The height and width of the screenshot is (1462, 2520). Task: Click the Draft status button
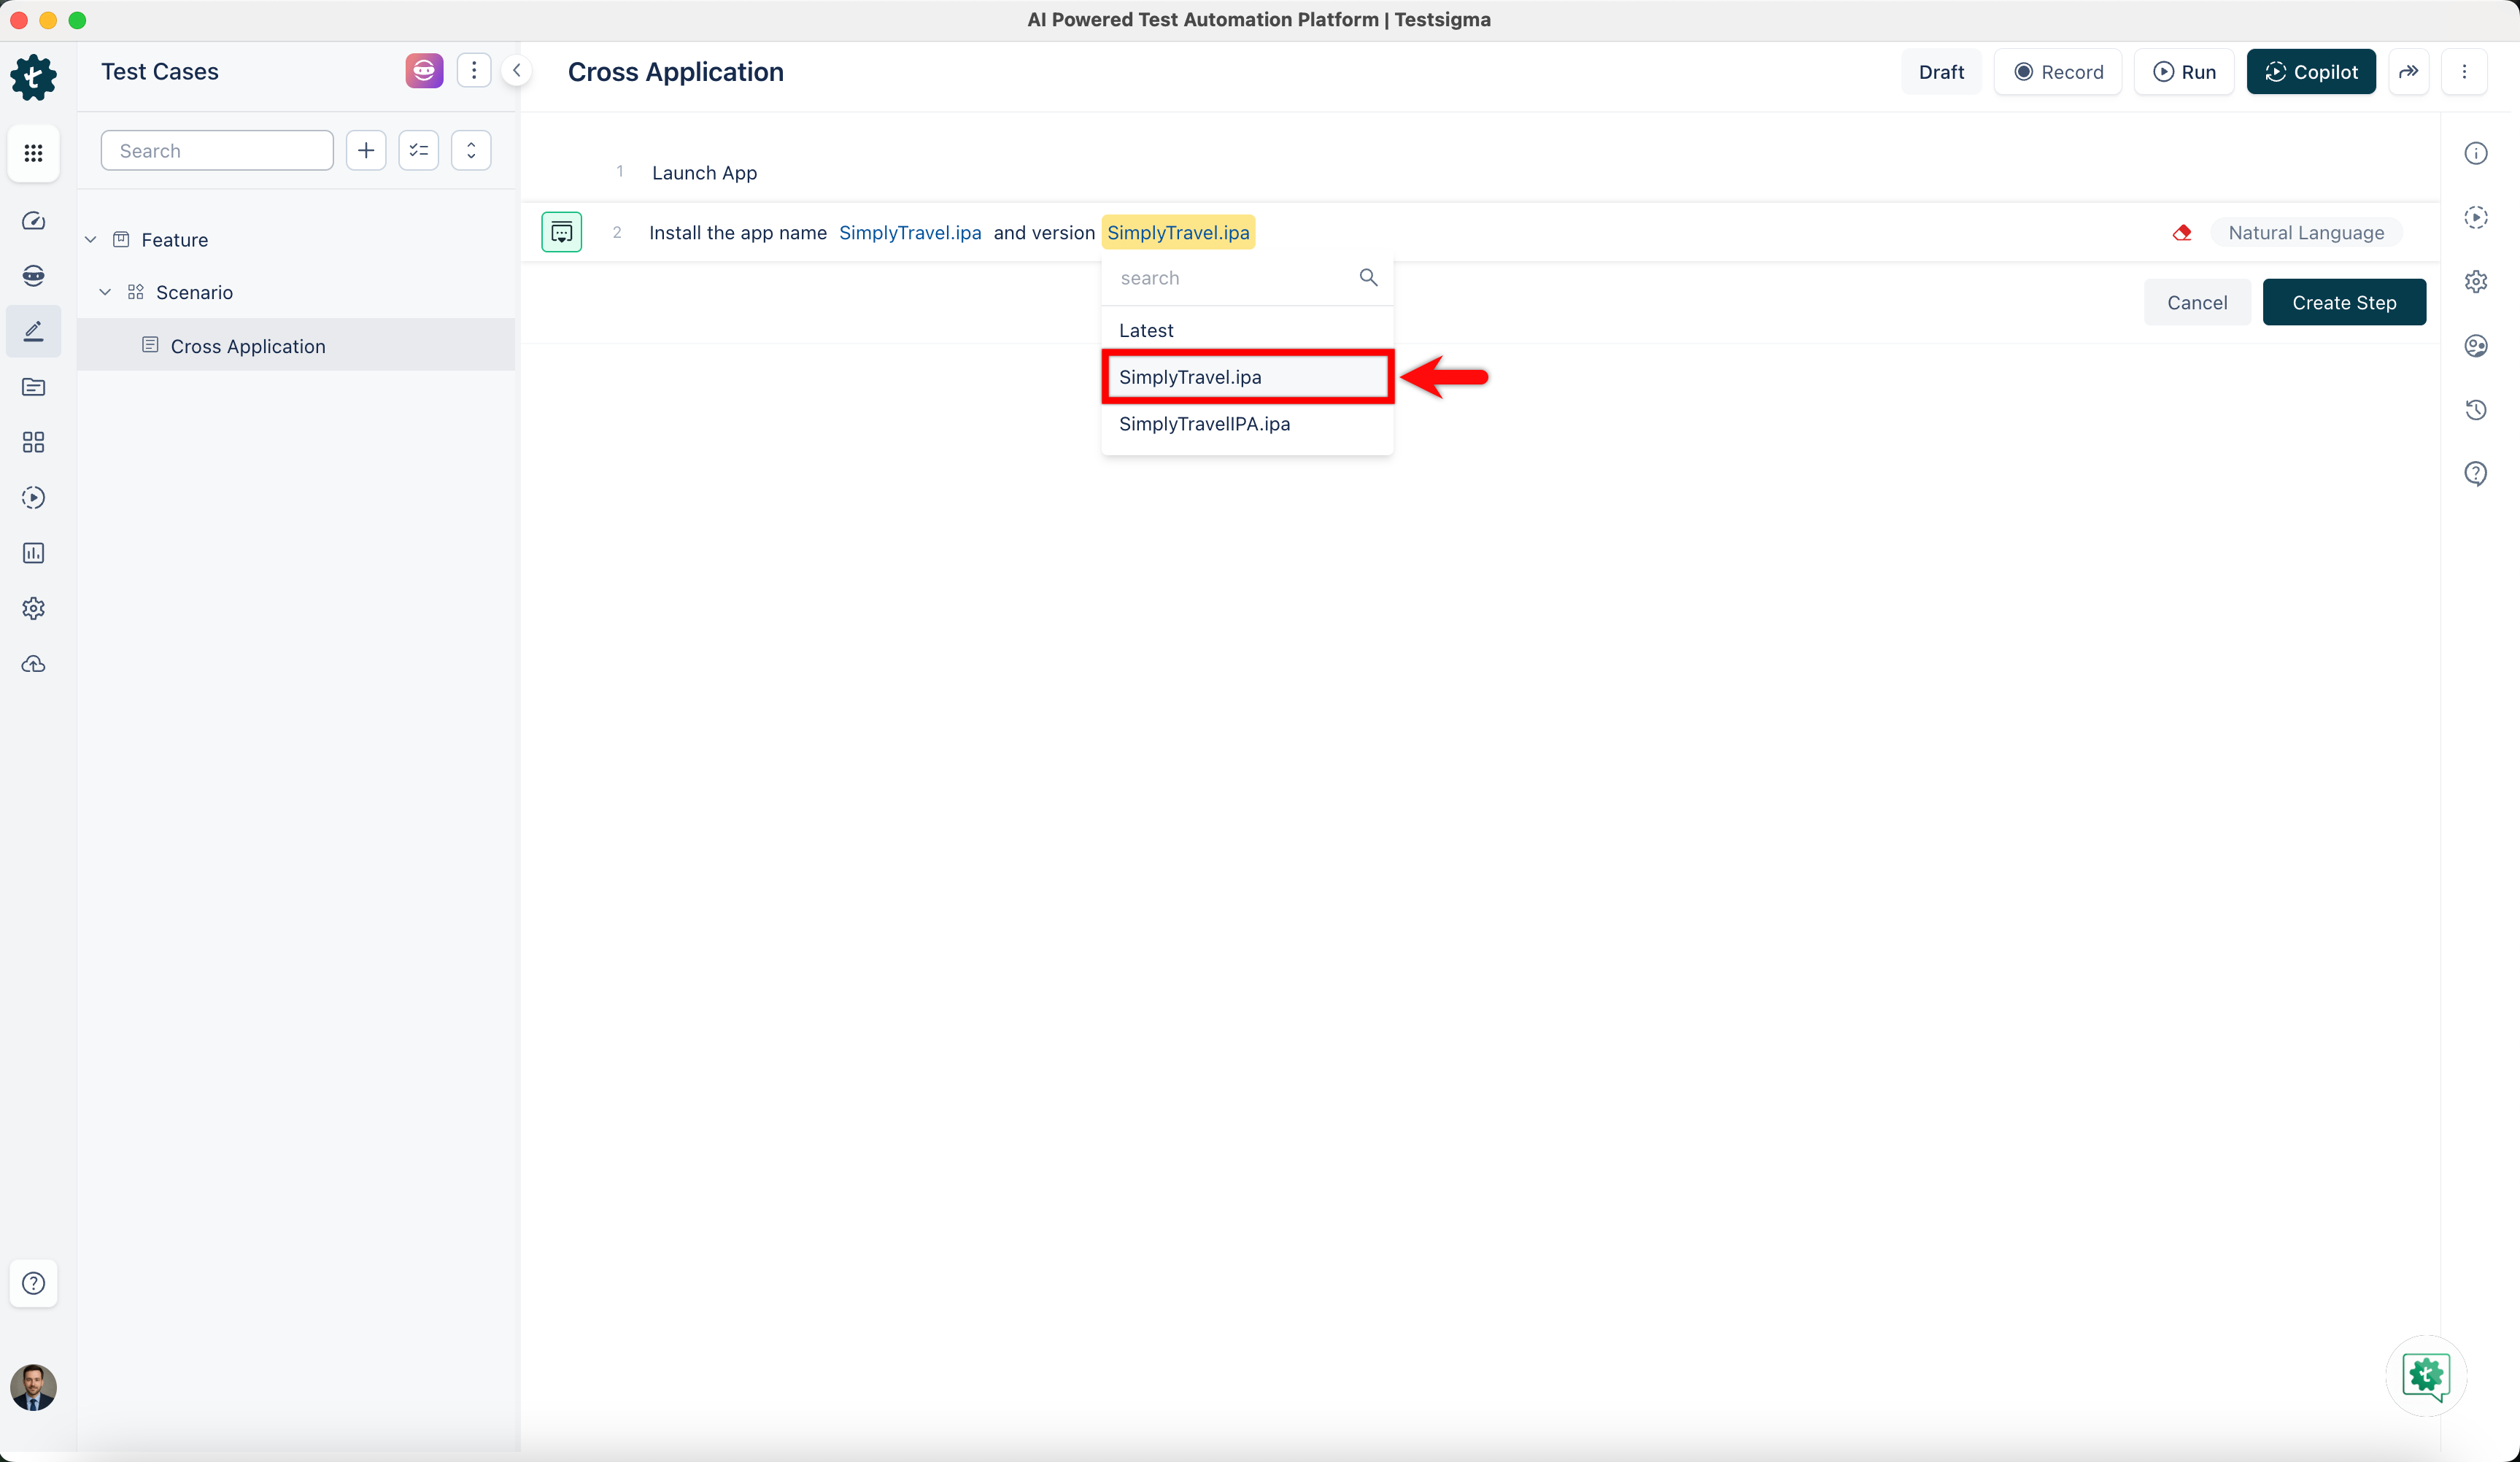(x=1941, y=72)
